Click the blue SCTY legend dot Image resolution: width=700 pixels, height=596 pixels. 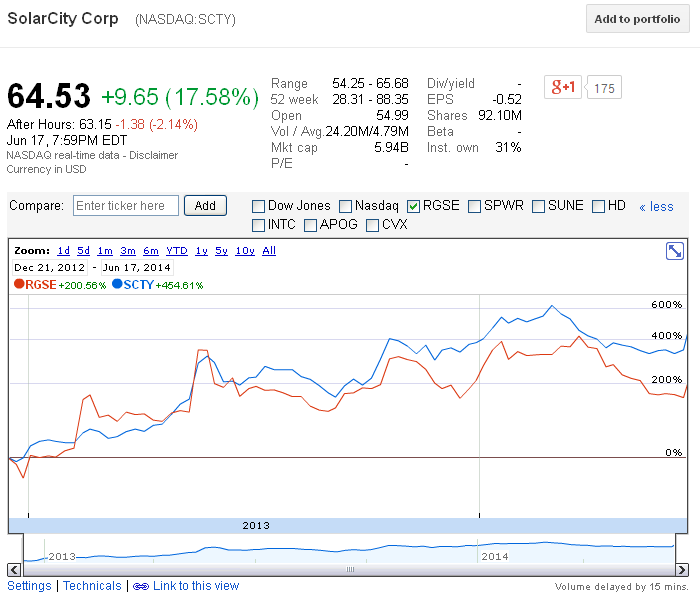click(117, 284)
